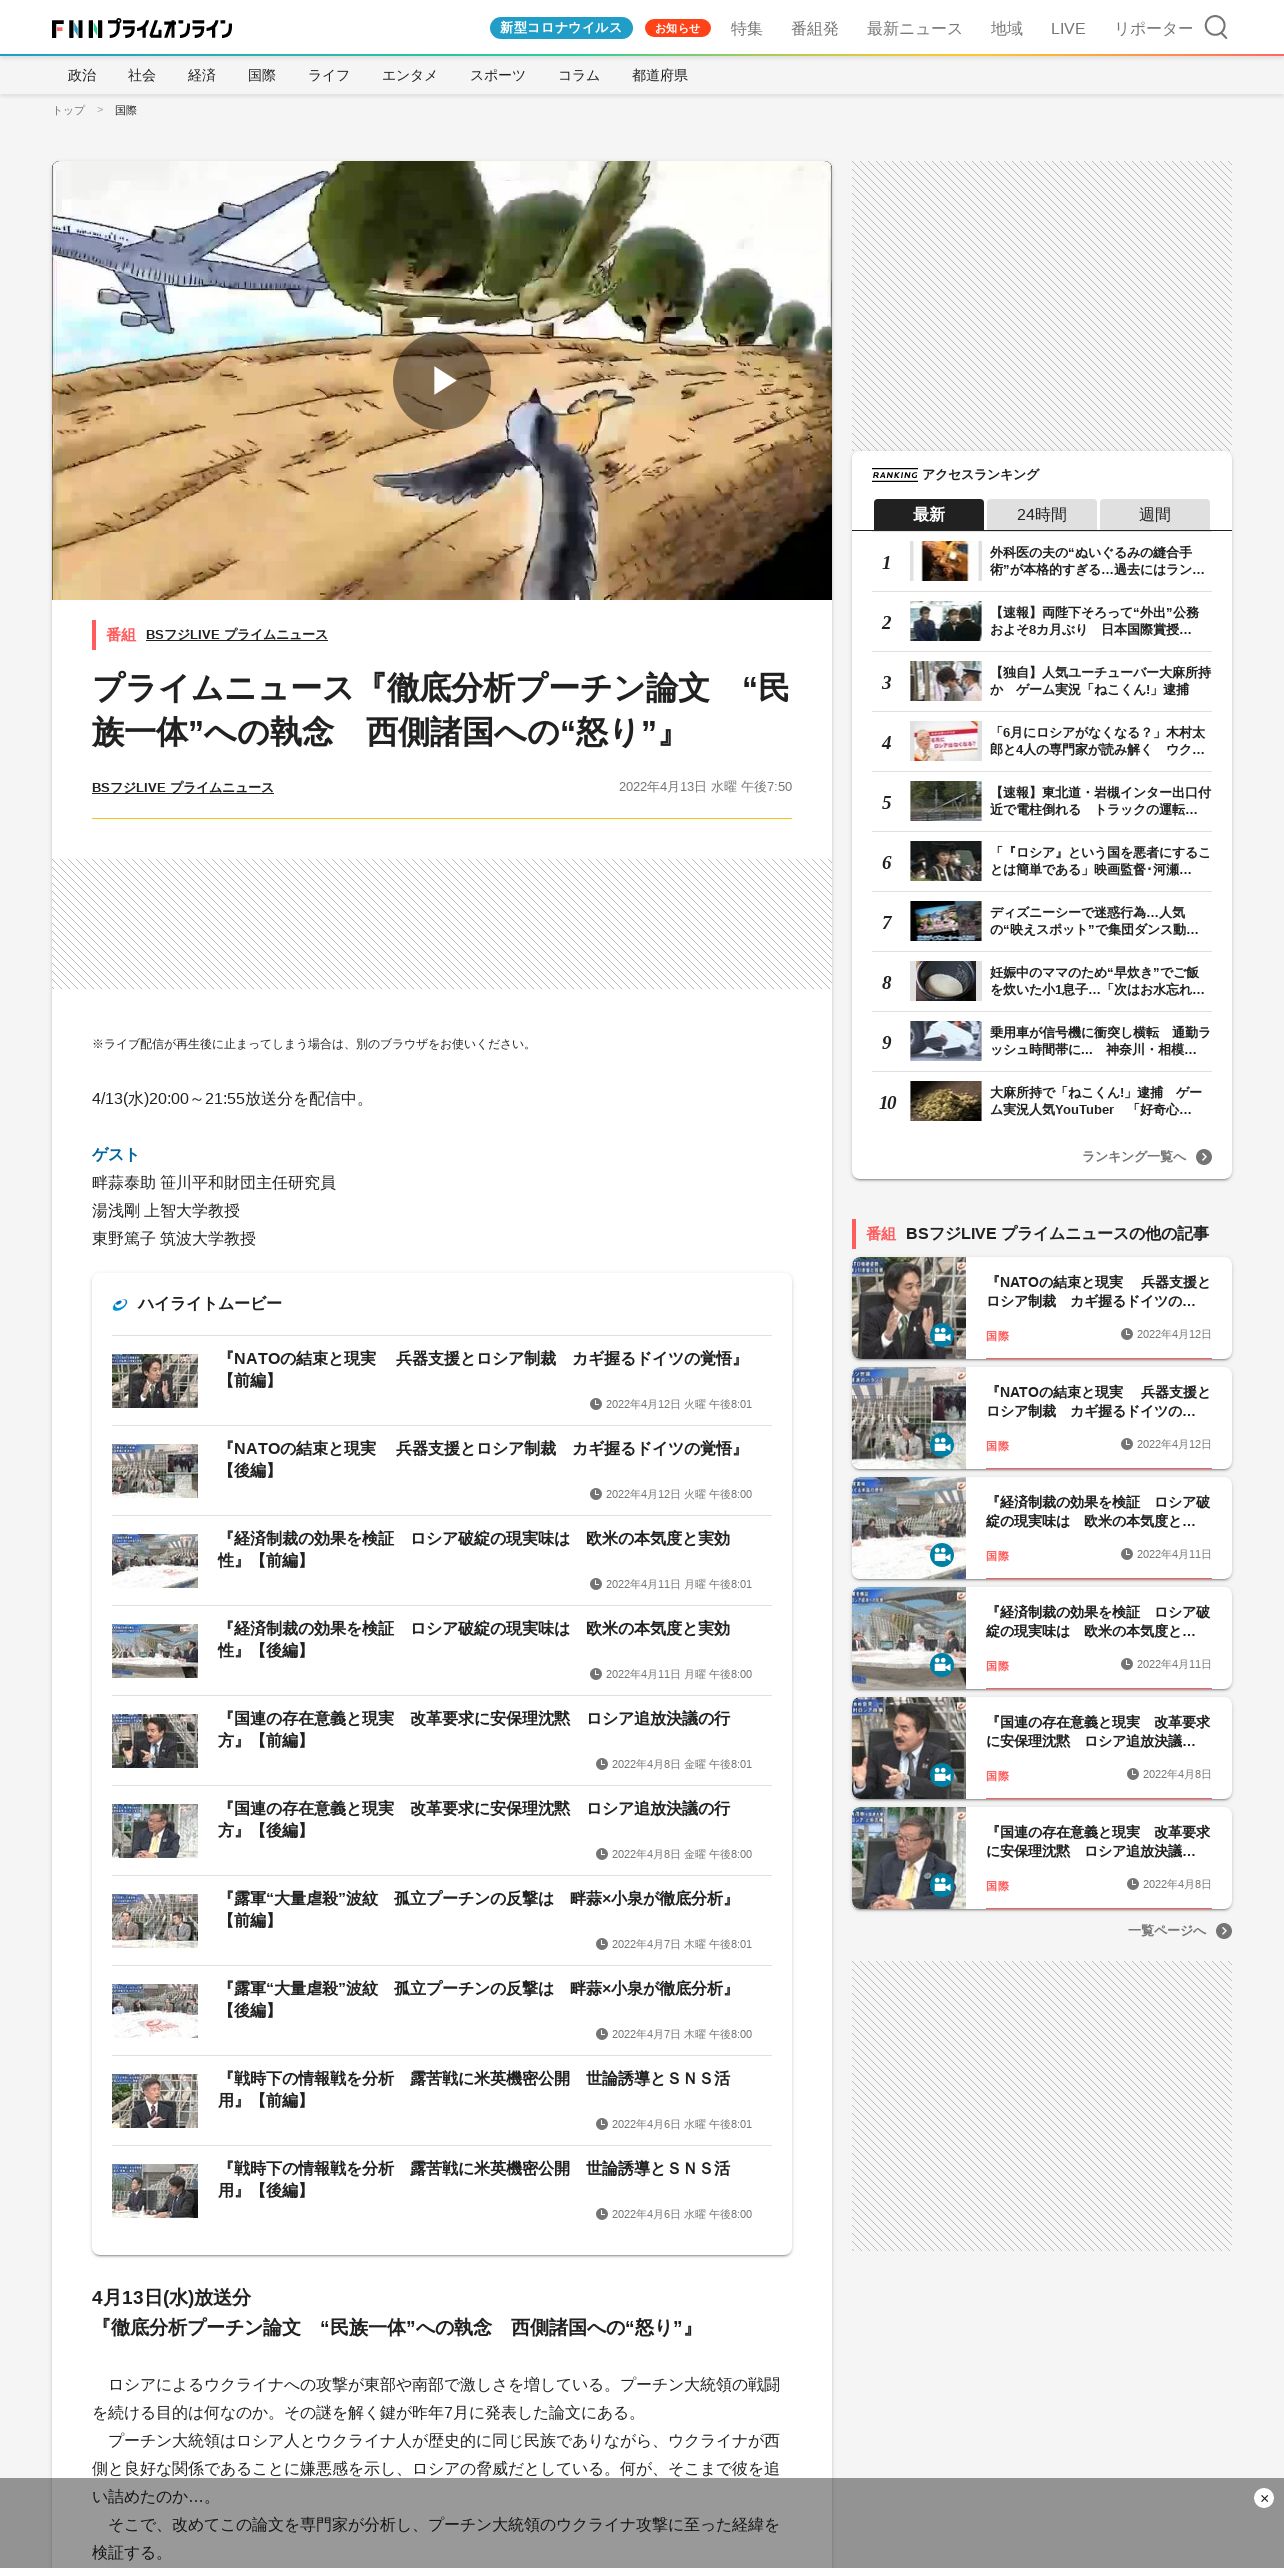The image size is (1284, 2568).
Task: Open first sidebar card NATOの結束と現実
Action: (1042, 1308)
